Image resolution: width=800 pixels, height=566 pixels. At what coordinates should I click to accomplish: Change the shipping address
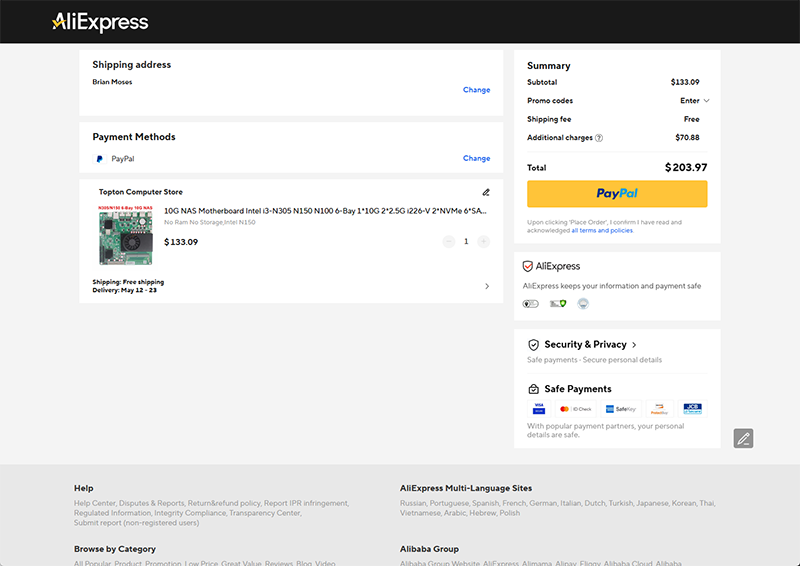pos(477,90)
